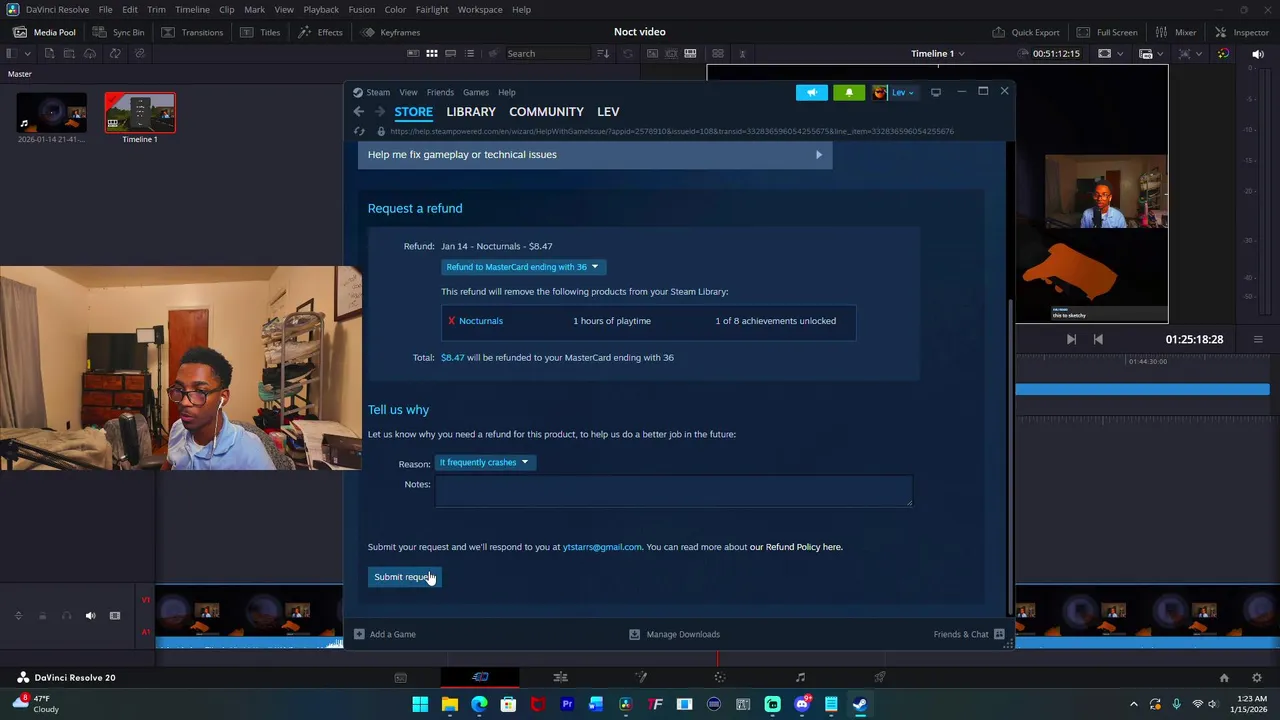The image size is (1280, 720).
Task: Open Windows Start menu
Action: coord(420,704)
